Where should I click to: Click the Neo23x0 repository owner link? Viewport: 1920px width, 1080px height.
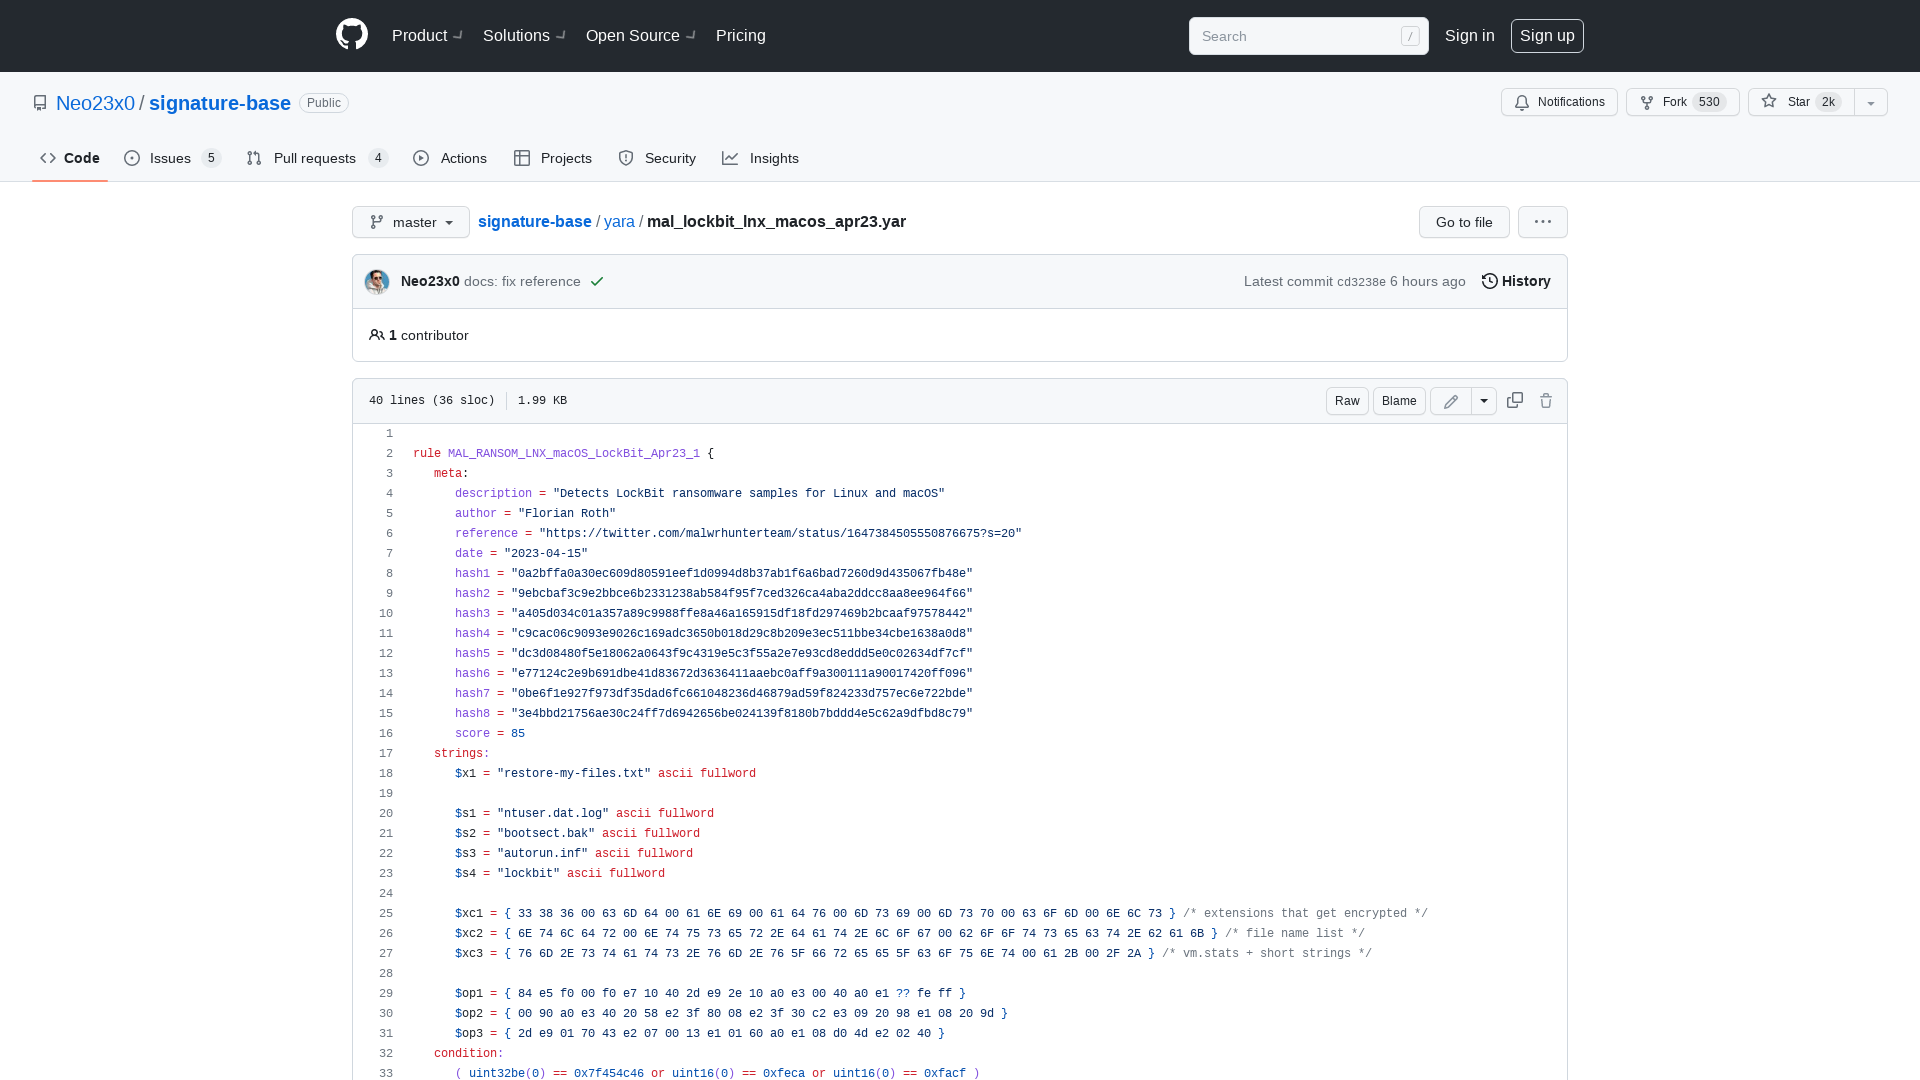(96, 103)
